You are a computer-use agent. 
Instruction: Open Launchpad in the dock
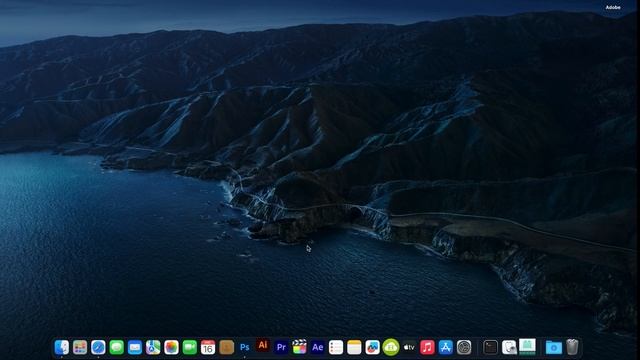80,347
